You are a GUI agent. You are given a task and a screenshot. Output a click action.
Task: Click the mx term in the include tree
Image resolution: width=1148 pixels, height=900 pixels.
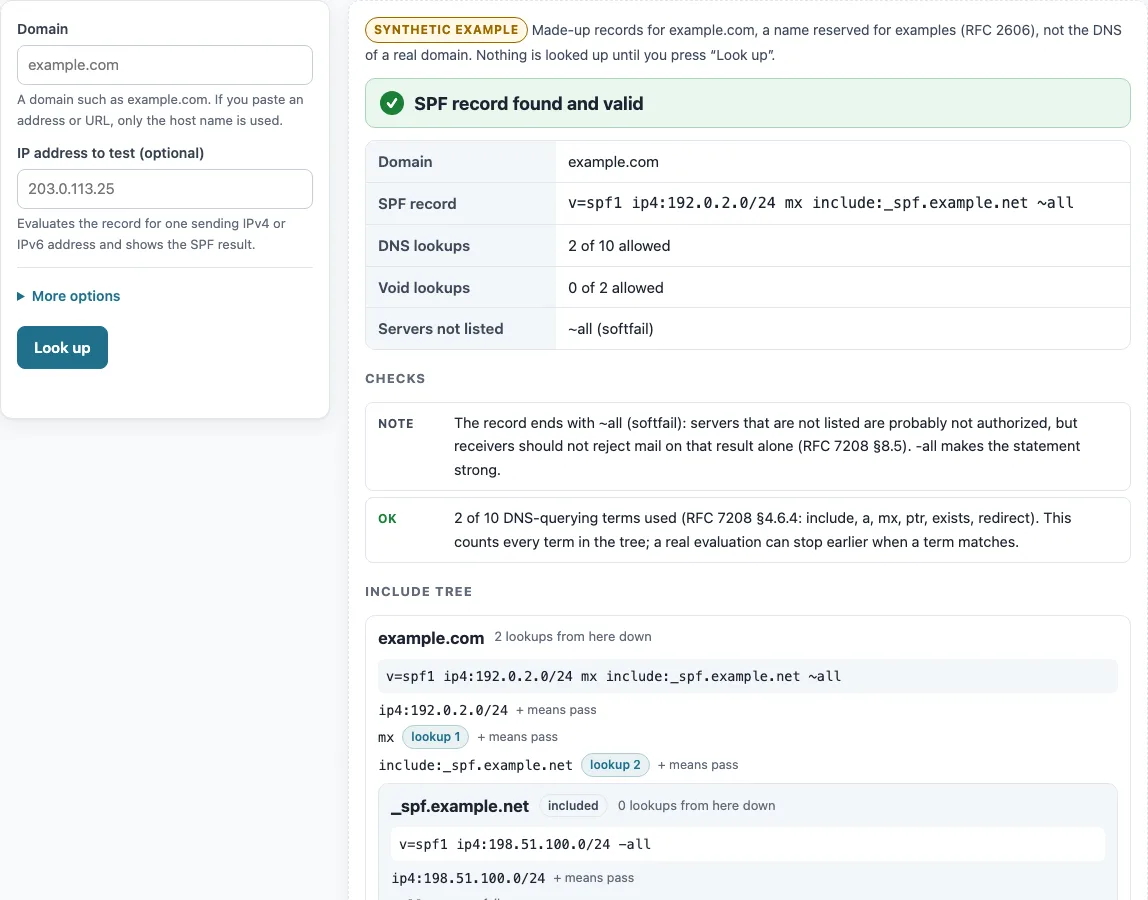click(386, 737)
